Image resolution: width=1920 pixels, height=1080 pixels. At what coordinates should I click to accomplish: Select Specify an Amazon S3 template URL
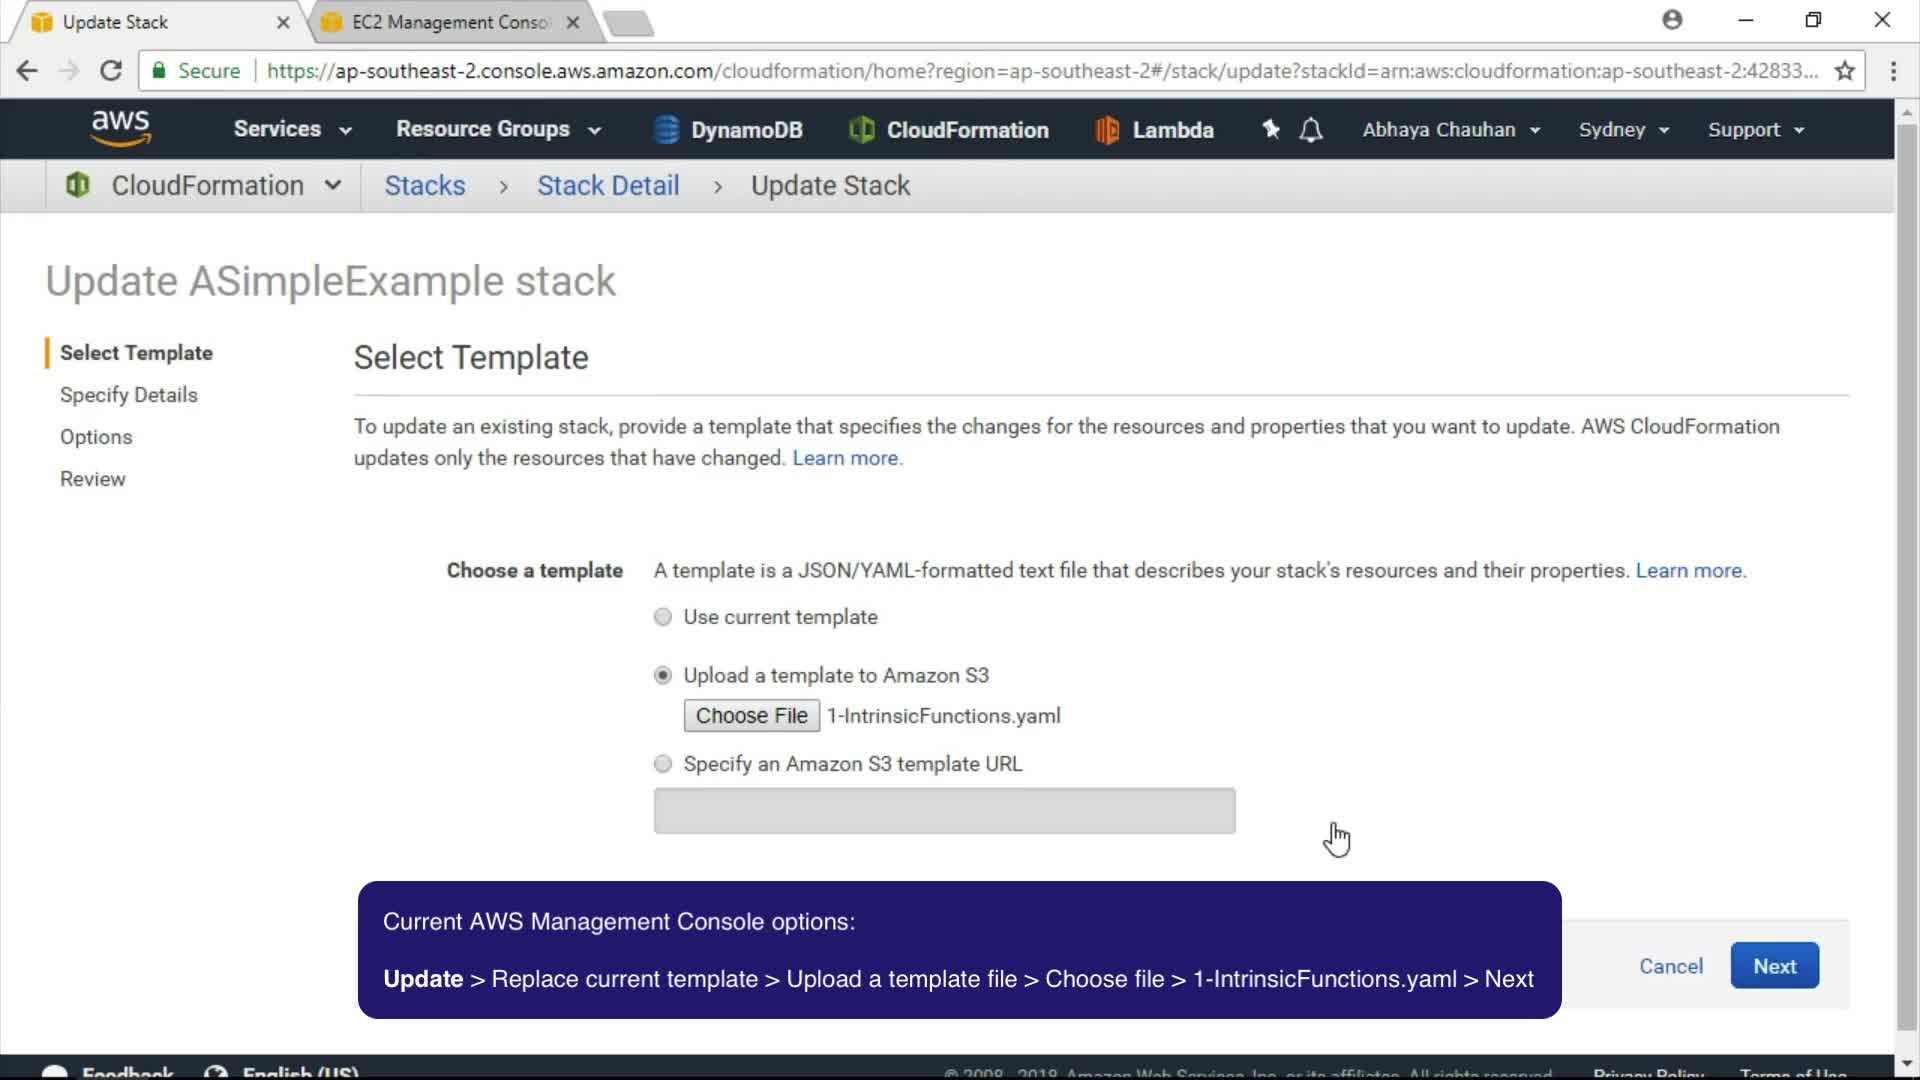(663, 764)
